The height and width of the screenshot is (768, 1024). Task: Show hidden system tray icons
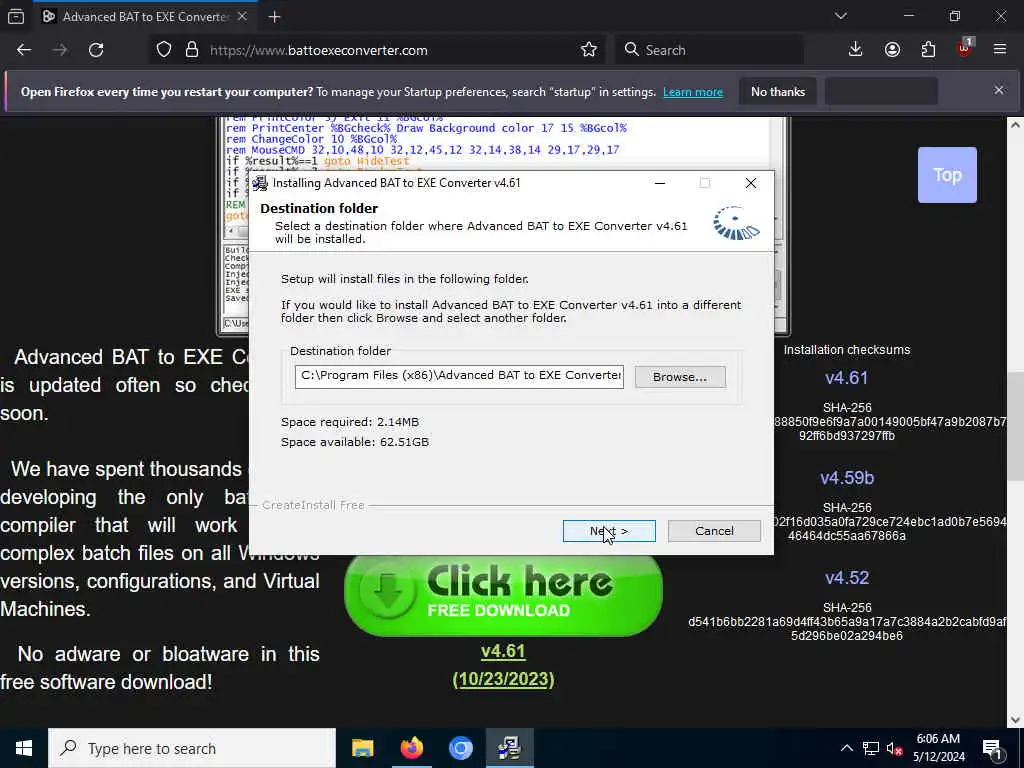(x=846, y=748)
